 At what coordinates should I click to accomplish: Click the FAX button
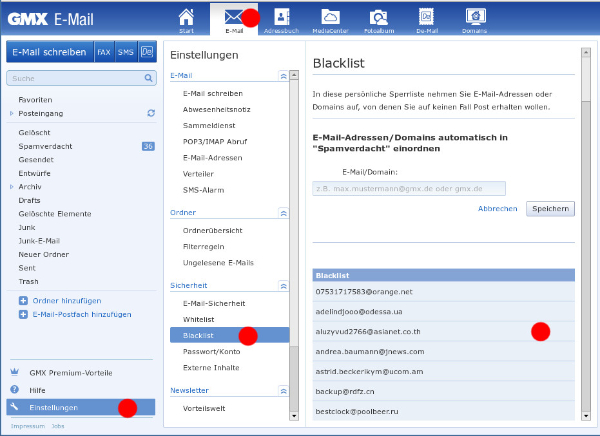pos(104,52)
